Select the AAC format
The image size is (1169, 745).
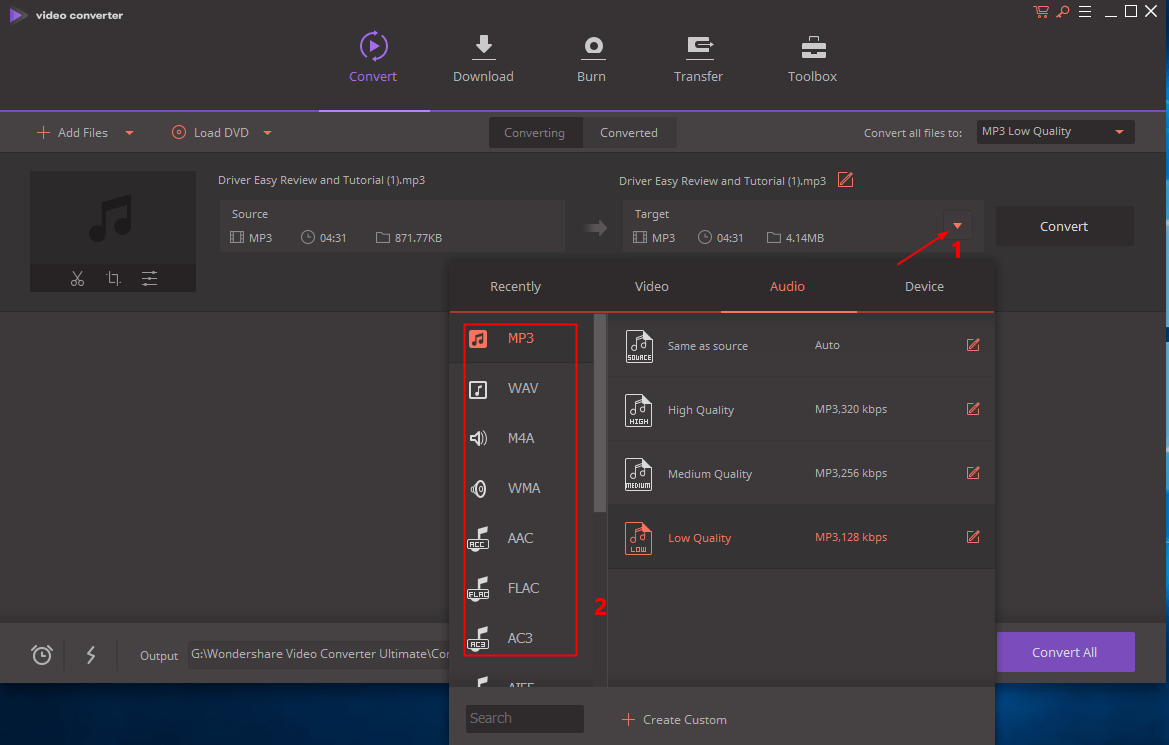521,538
